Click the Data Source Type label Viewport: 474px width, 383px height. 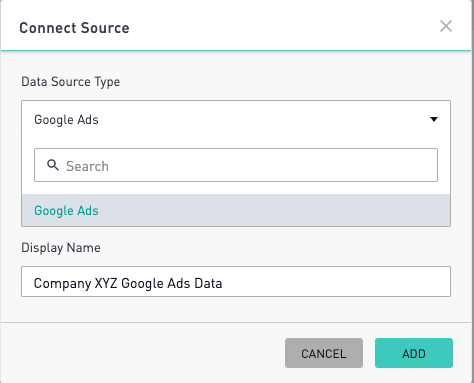[x=71, y=82]
